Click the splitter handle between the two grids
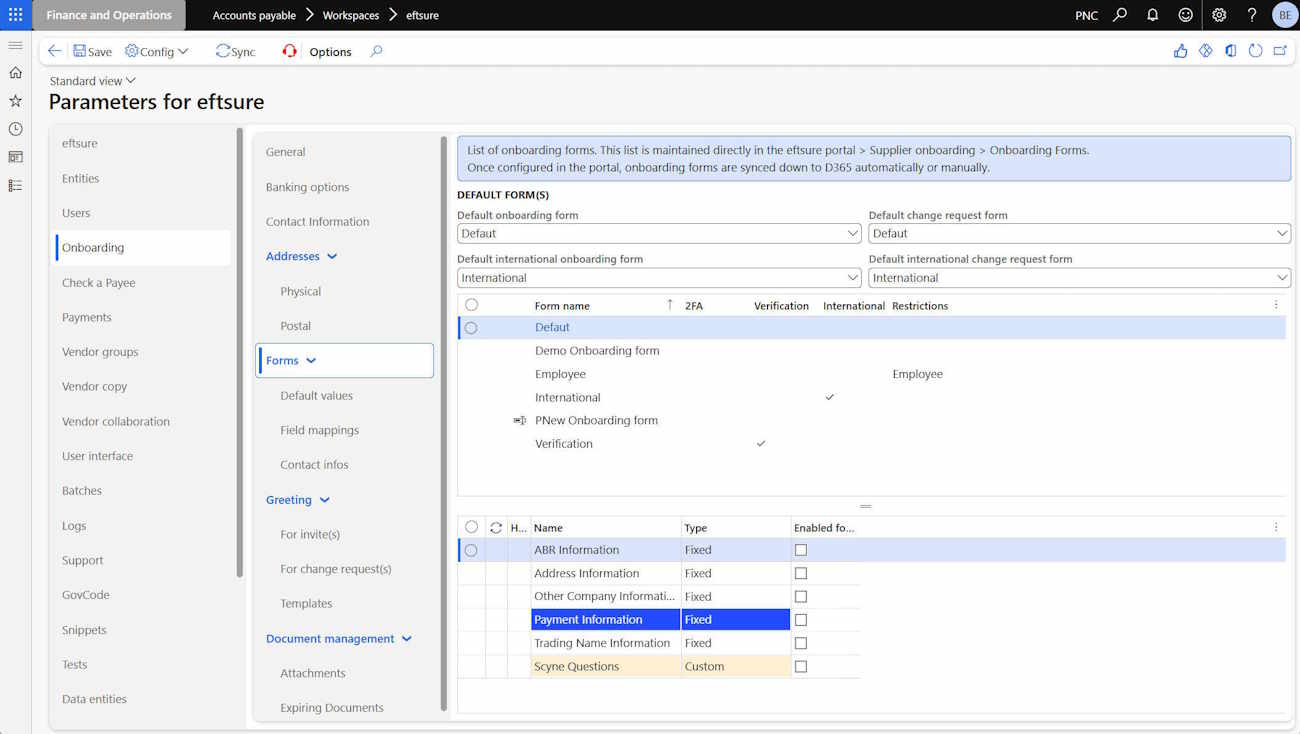 pos(866,506)
